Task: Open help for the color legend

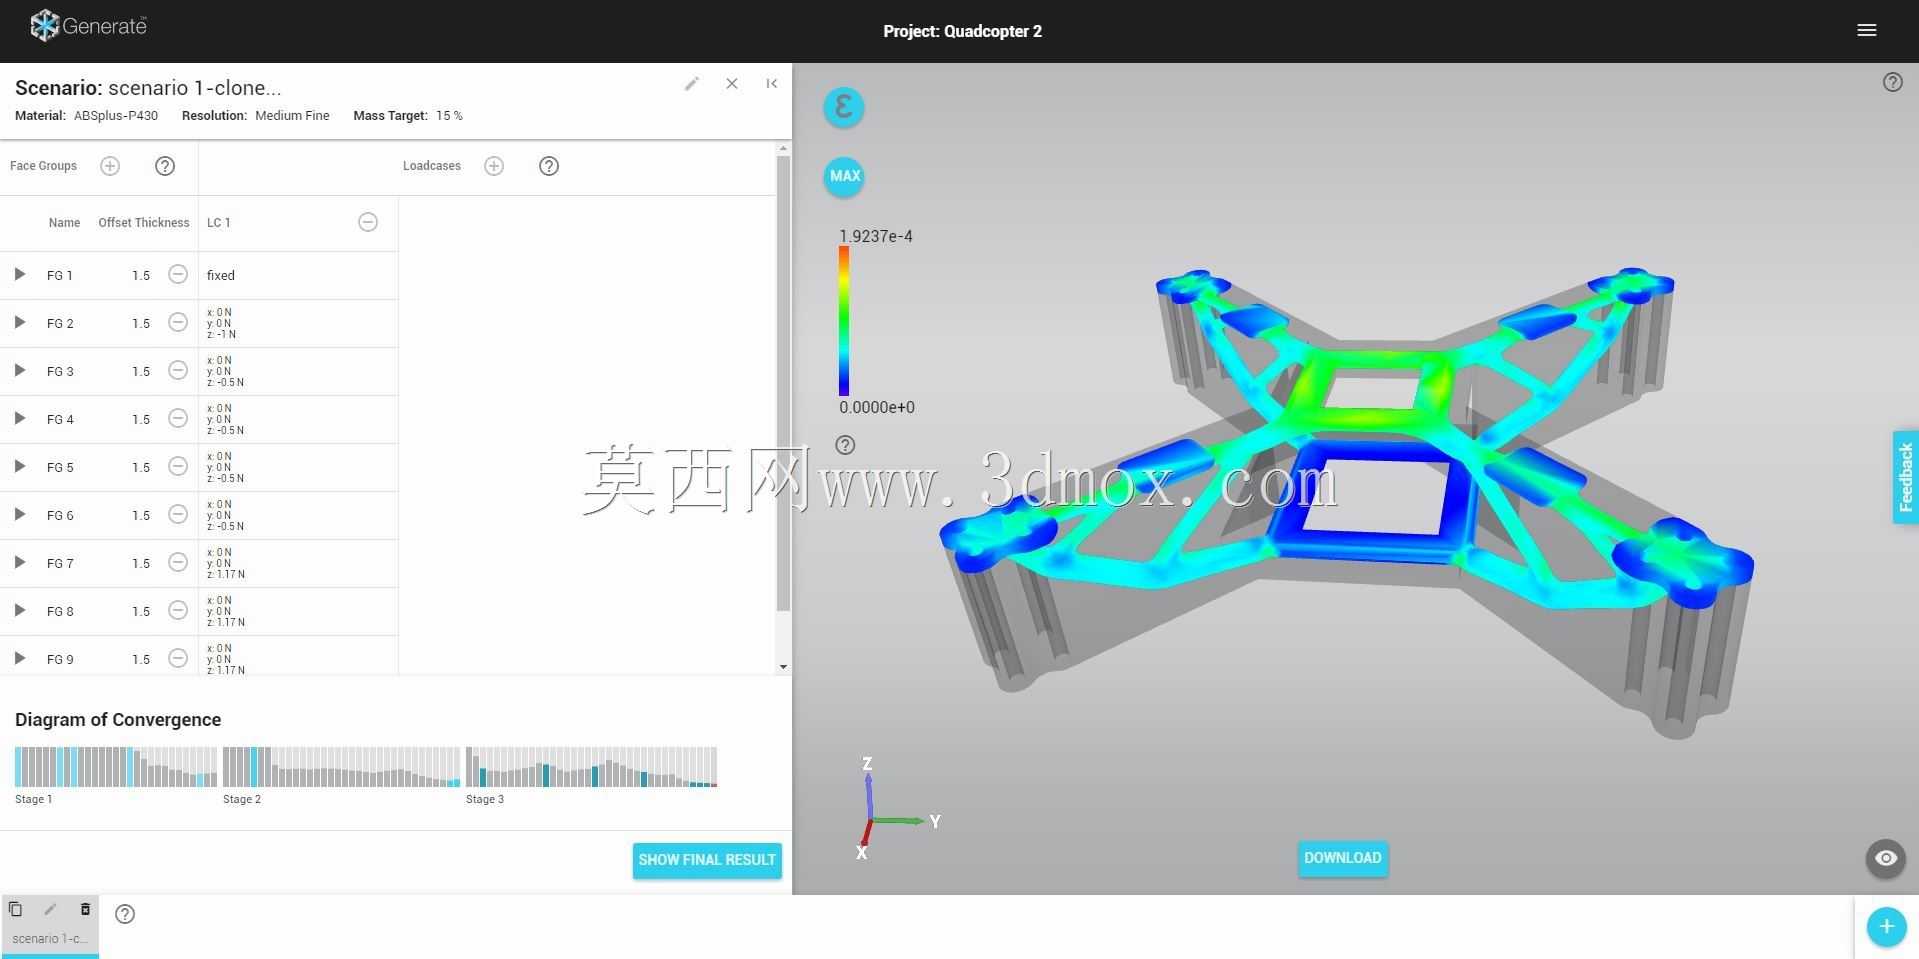Action: point(845,445)
